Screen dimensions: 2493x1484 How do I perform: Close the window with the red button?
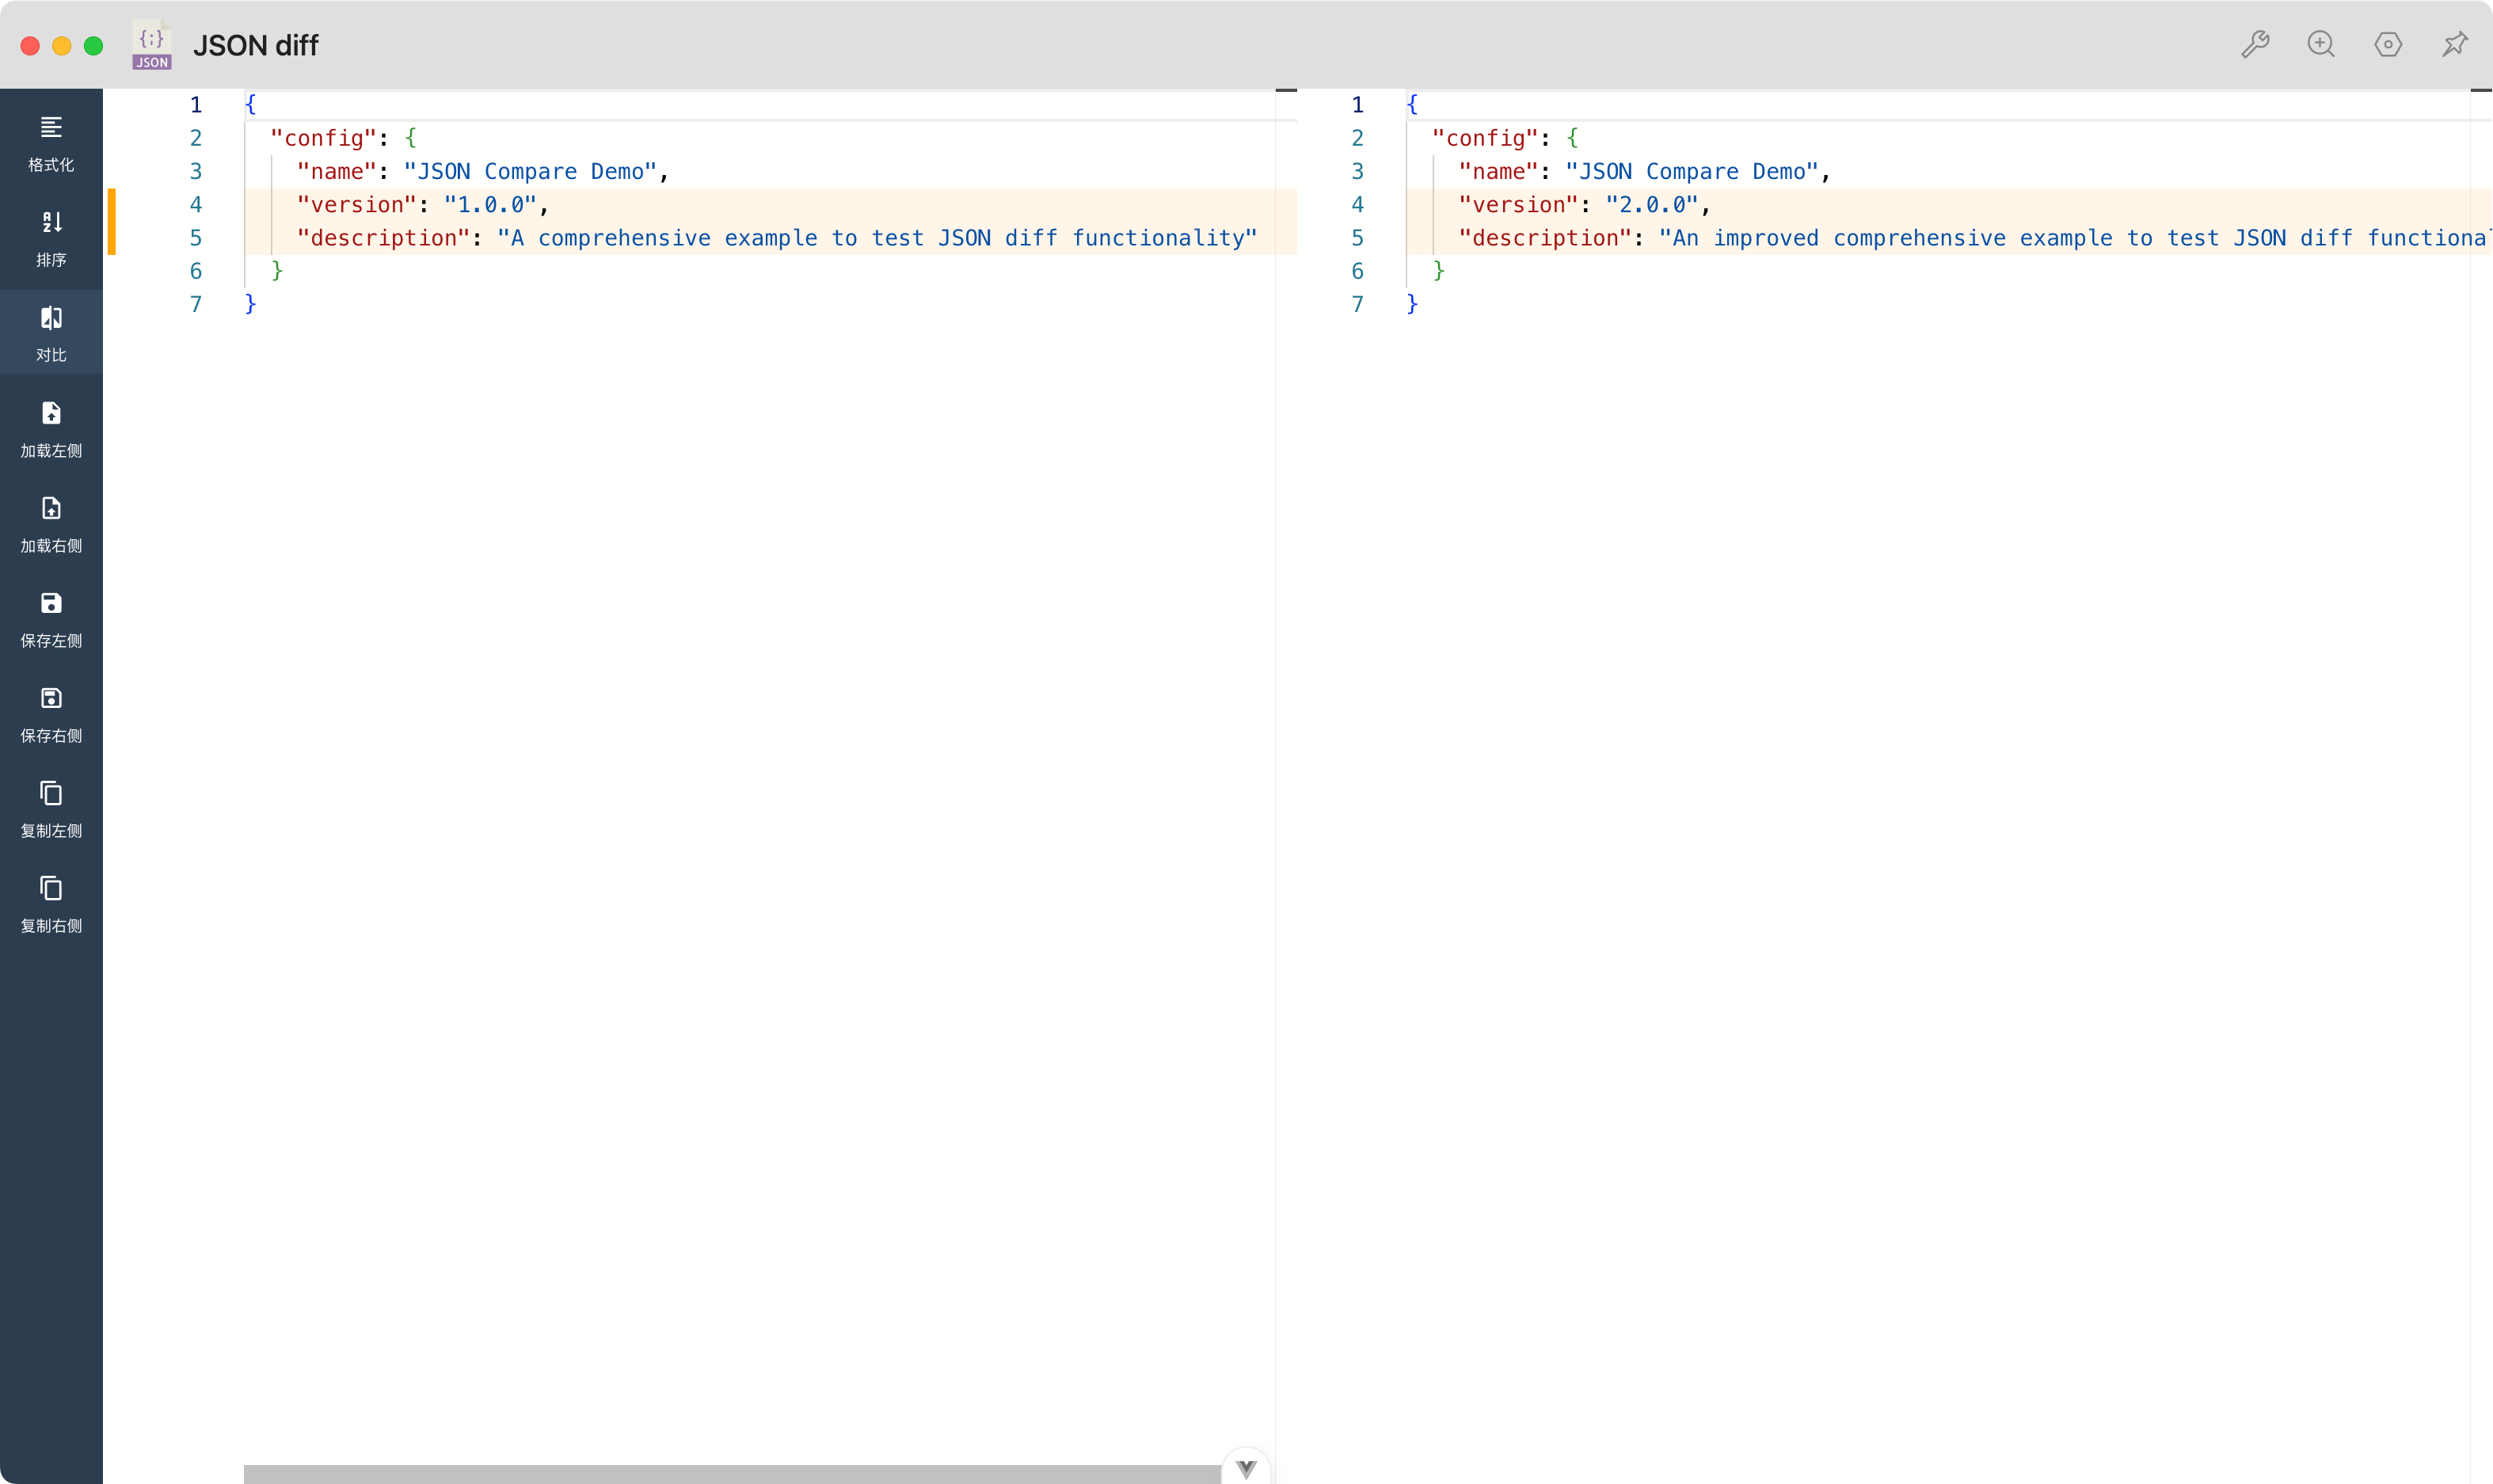tap(30, 45)
